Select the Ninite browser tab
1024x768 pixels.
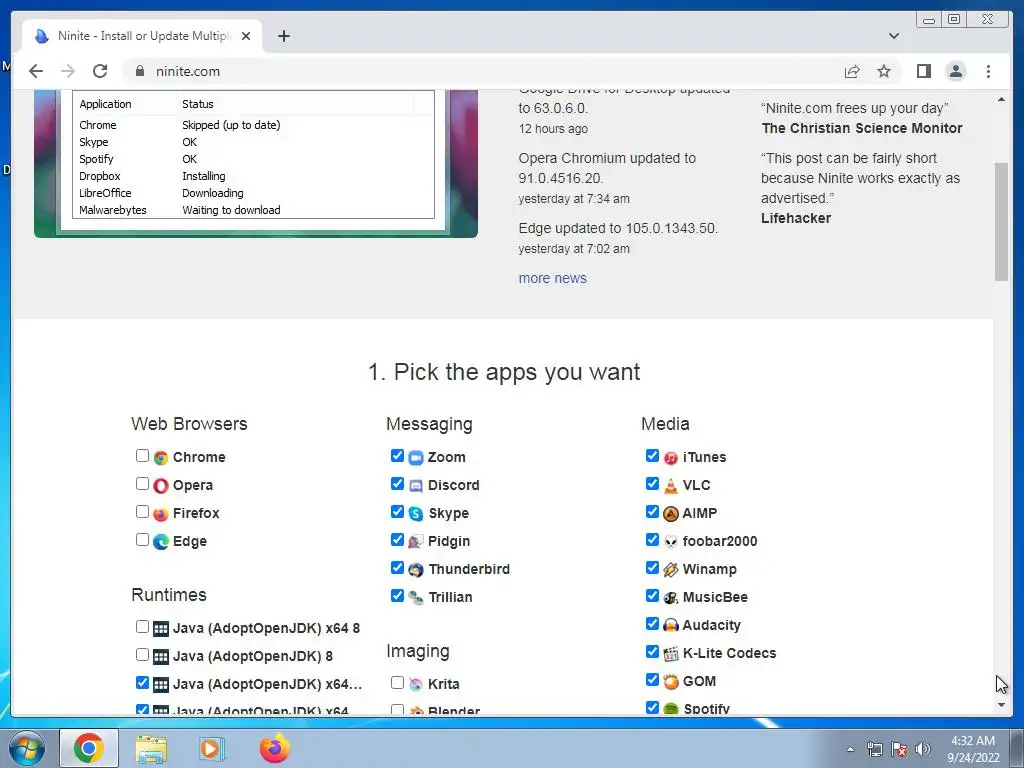142,36
